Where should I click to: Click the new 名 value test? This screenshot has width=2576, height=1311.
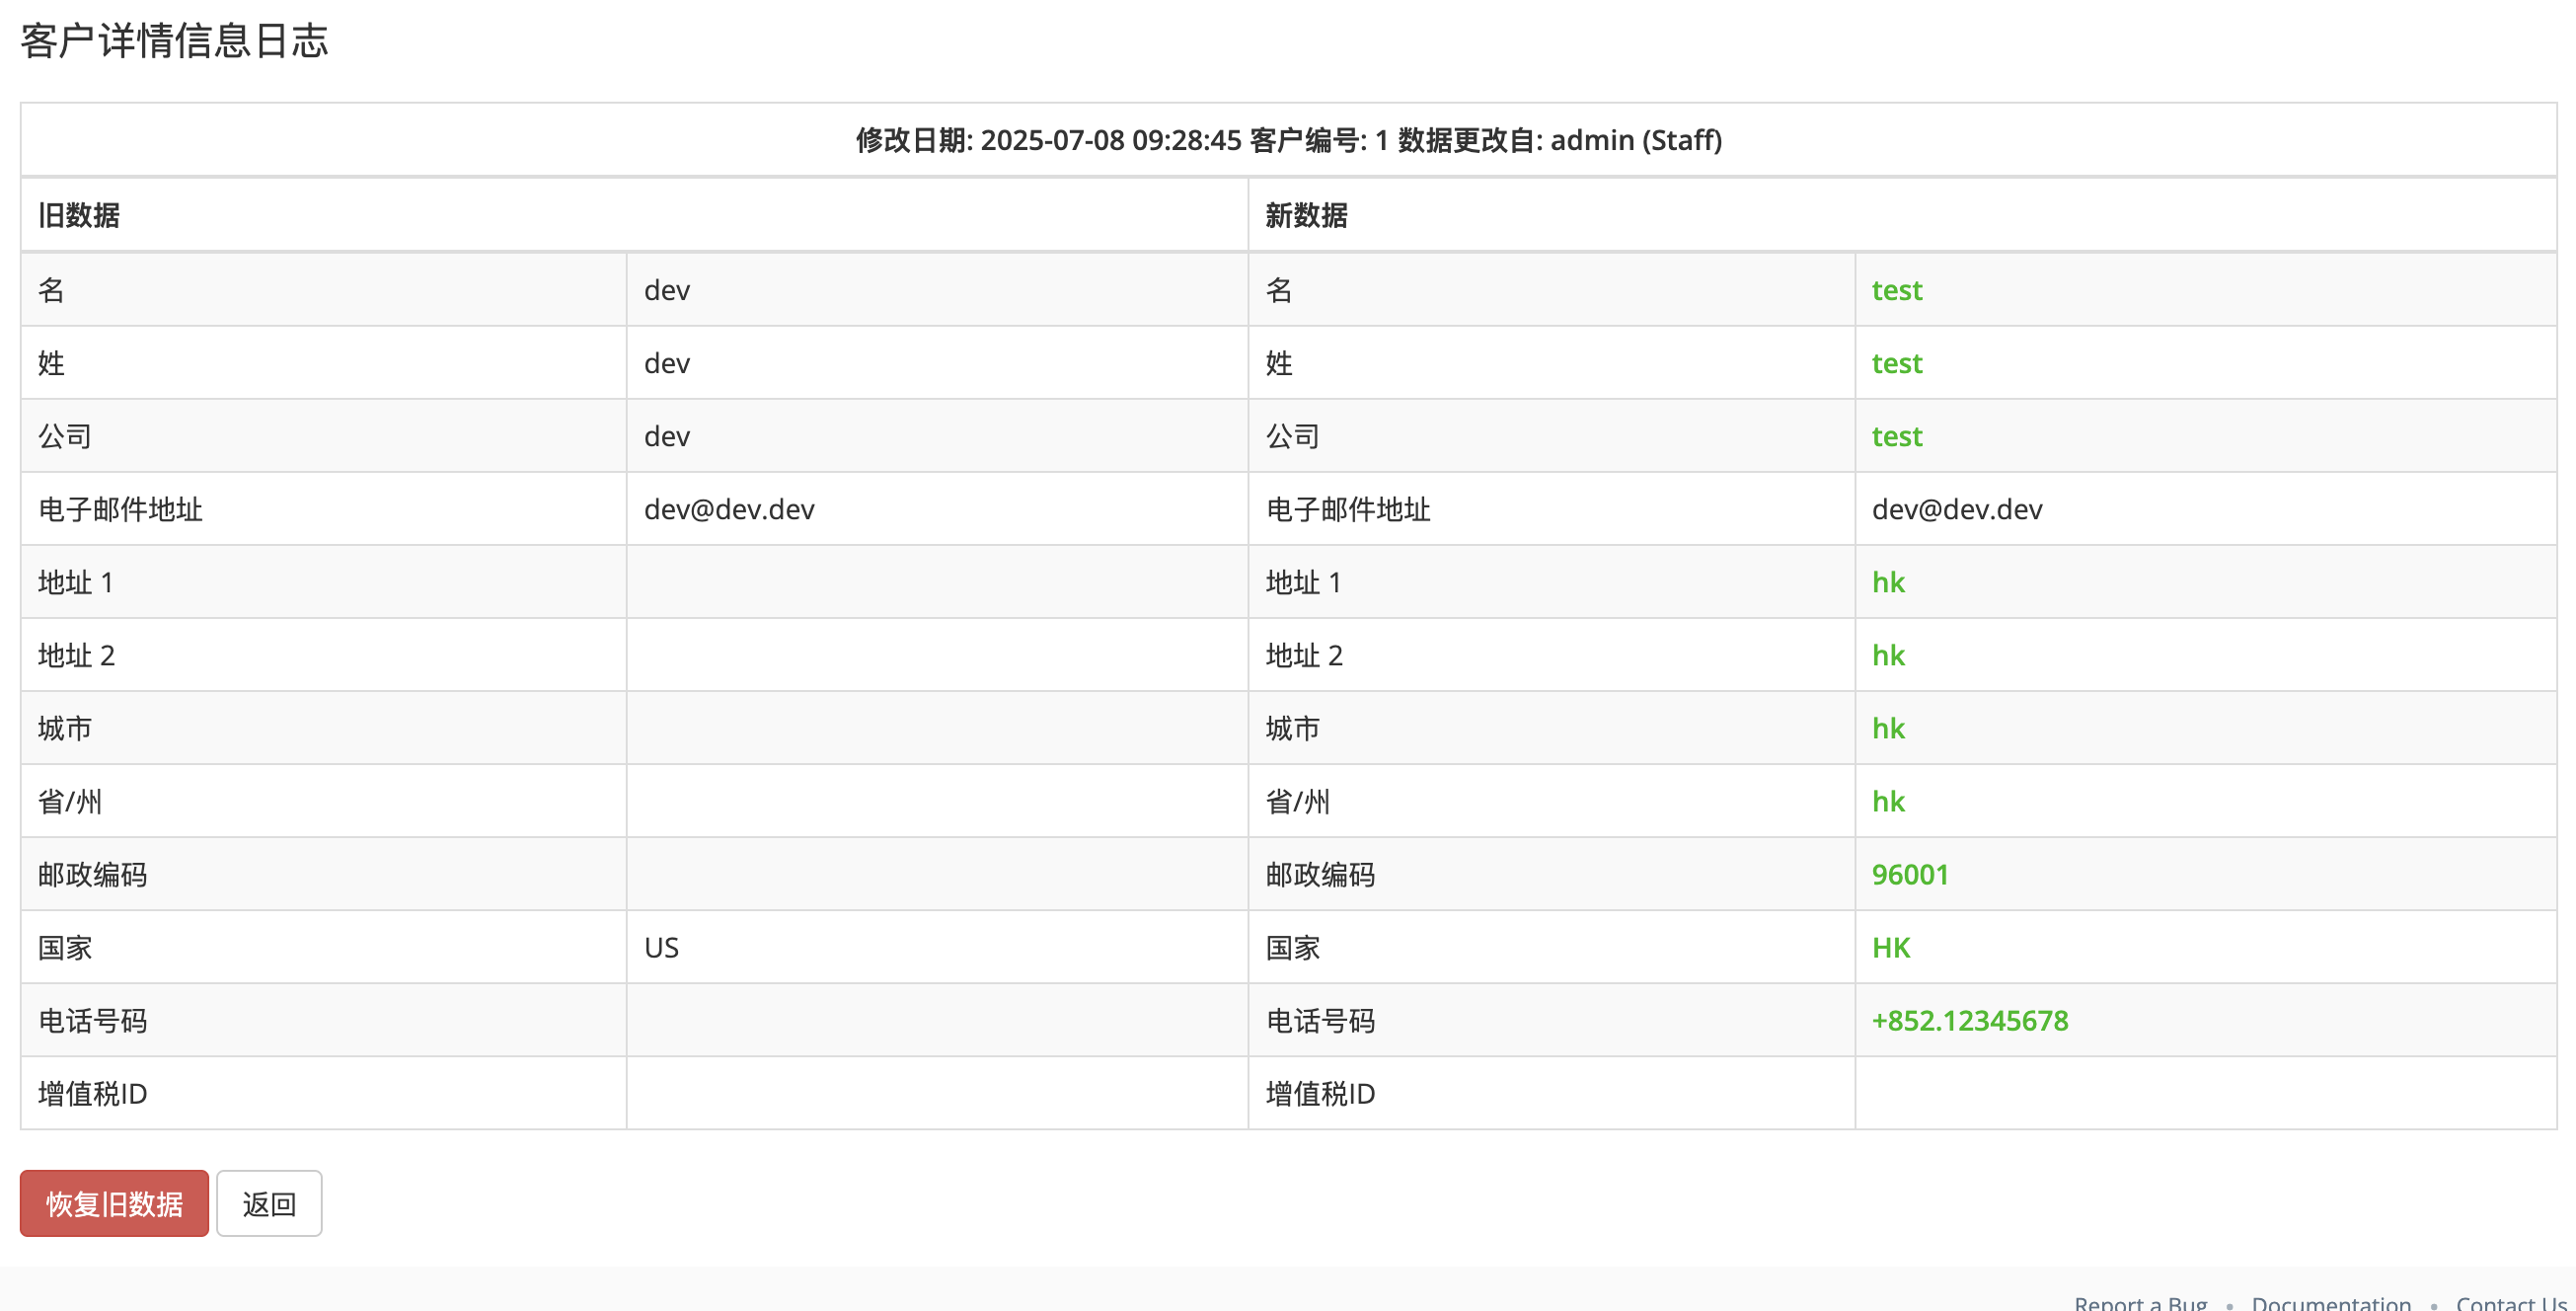tap(1896, 289)
